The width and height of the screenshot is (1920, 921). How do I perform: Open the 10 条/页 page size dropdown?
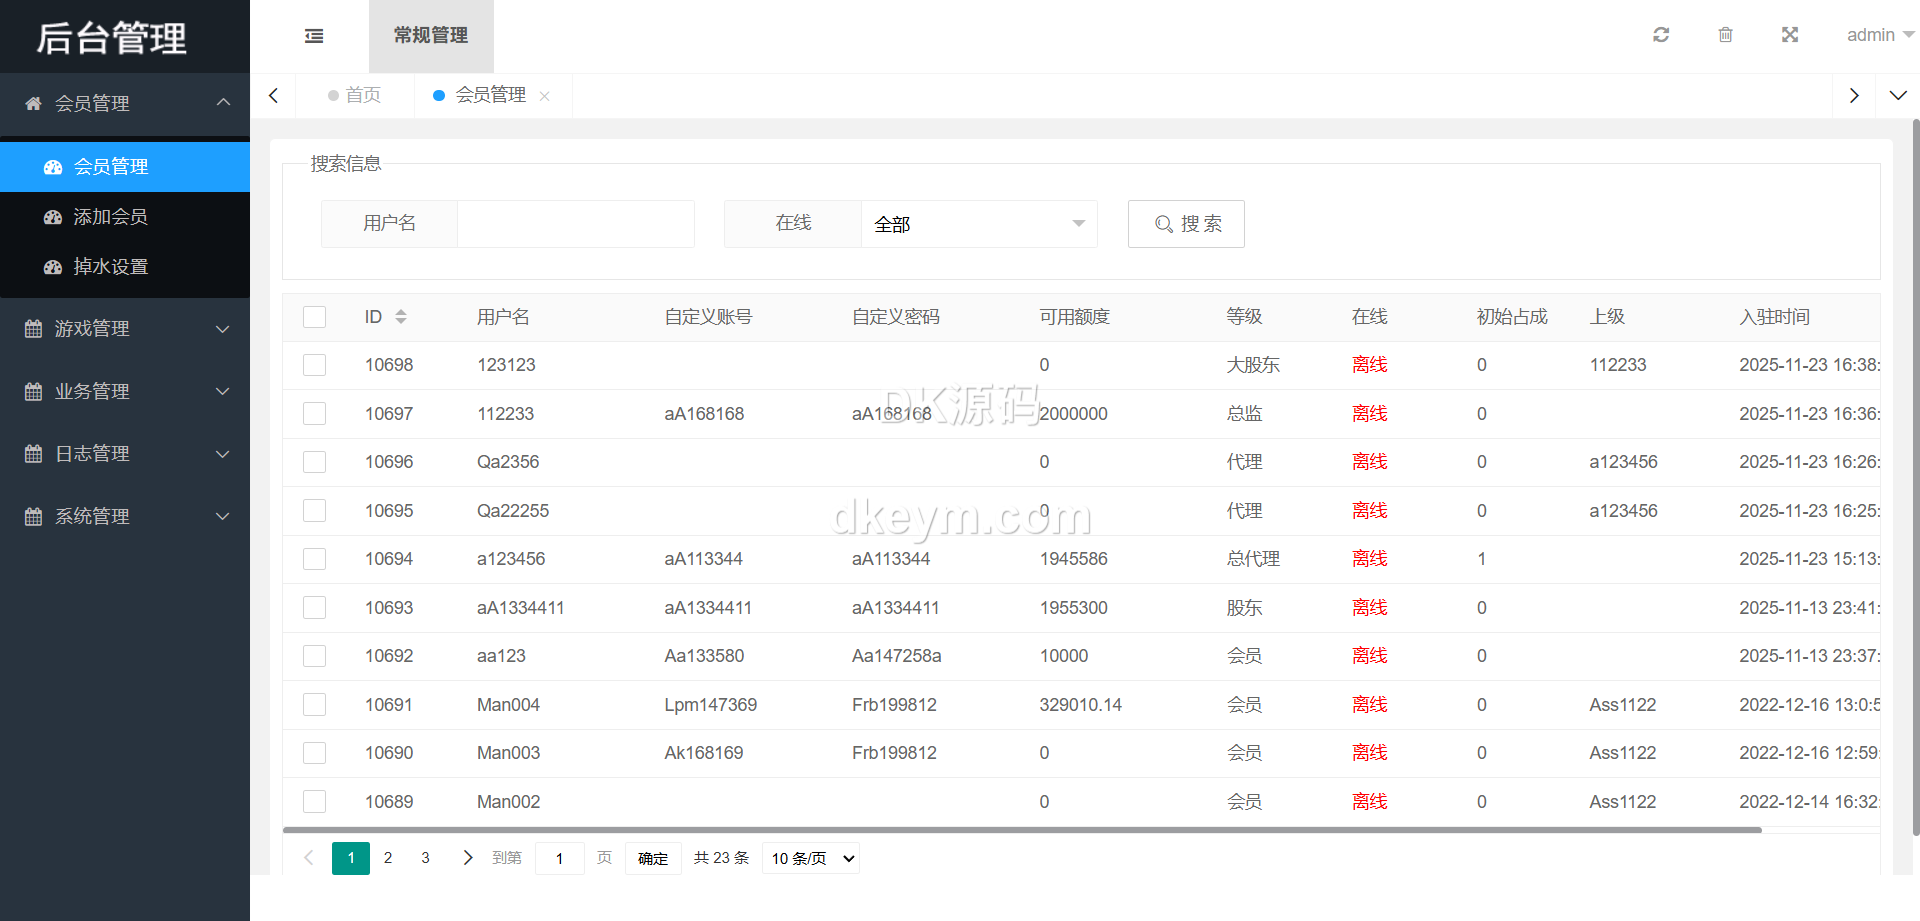(811, 858)
